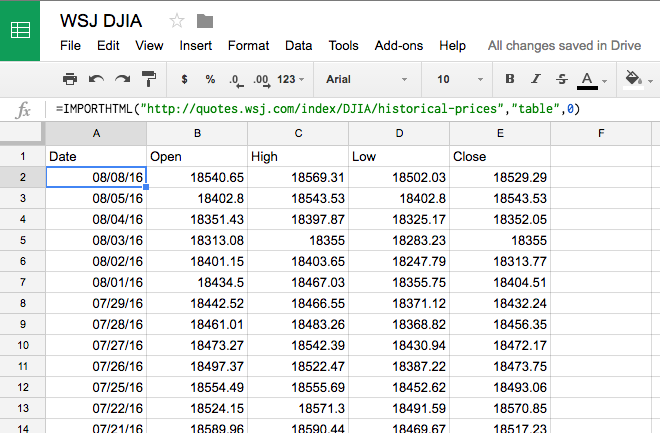
Task: Open the Data menu
Action: [x=298, y=45]
